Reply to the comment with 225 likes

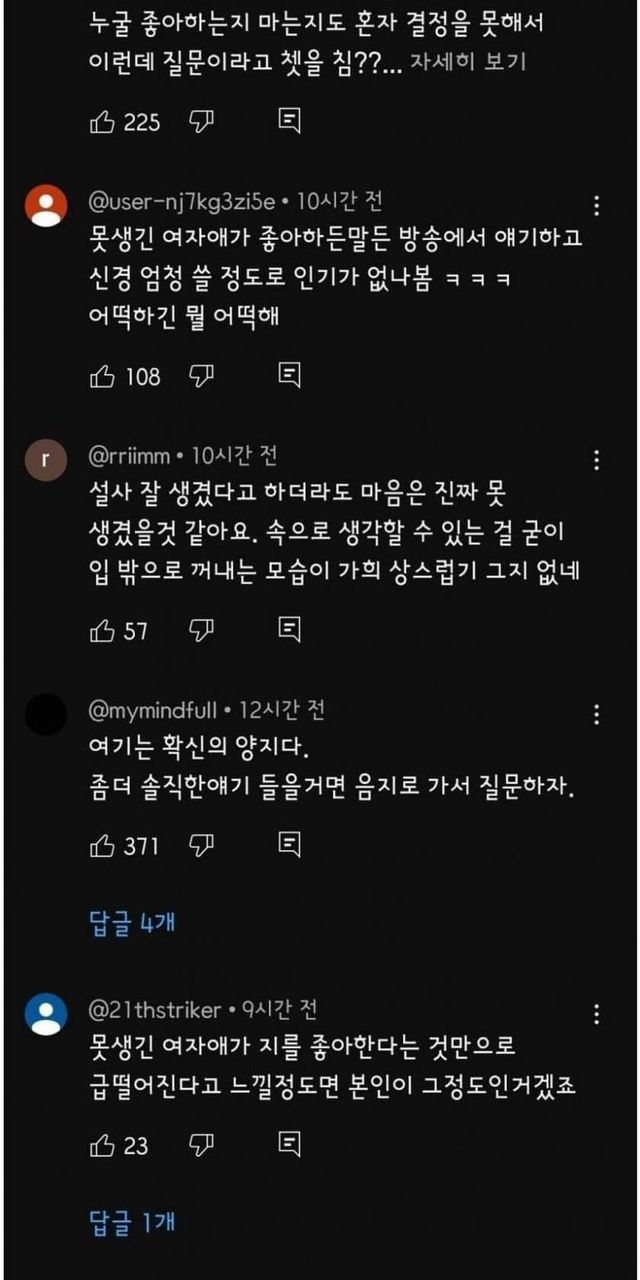(x=289, y=122)
